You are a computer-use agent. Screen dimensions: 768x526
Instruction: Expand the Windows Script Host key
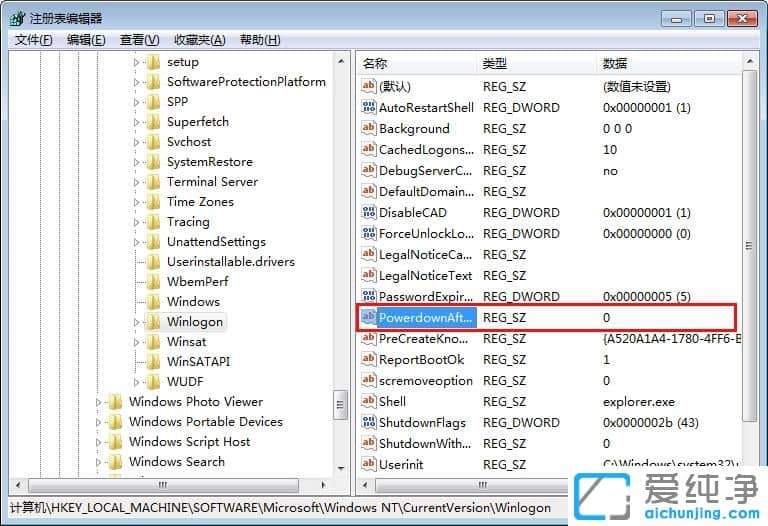(98, 442)
